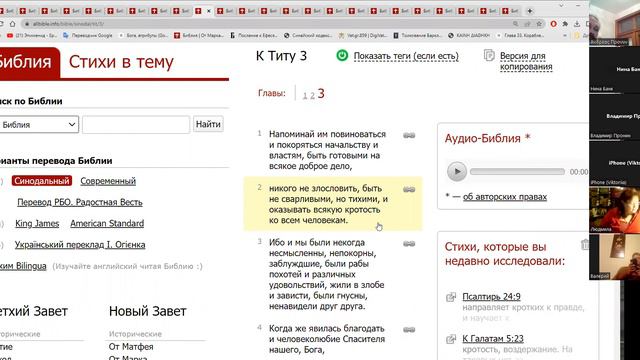Click the browser downloads icon
Image resolution: width=640 pixels, height=360 pixels.
pyautogui.click(x=576, y=24)
